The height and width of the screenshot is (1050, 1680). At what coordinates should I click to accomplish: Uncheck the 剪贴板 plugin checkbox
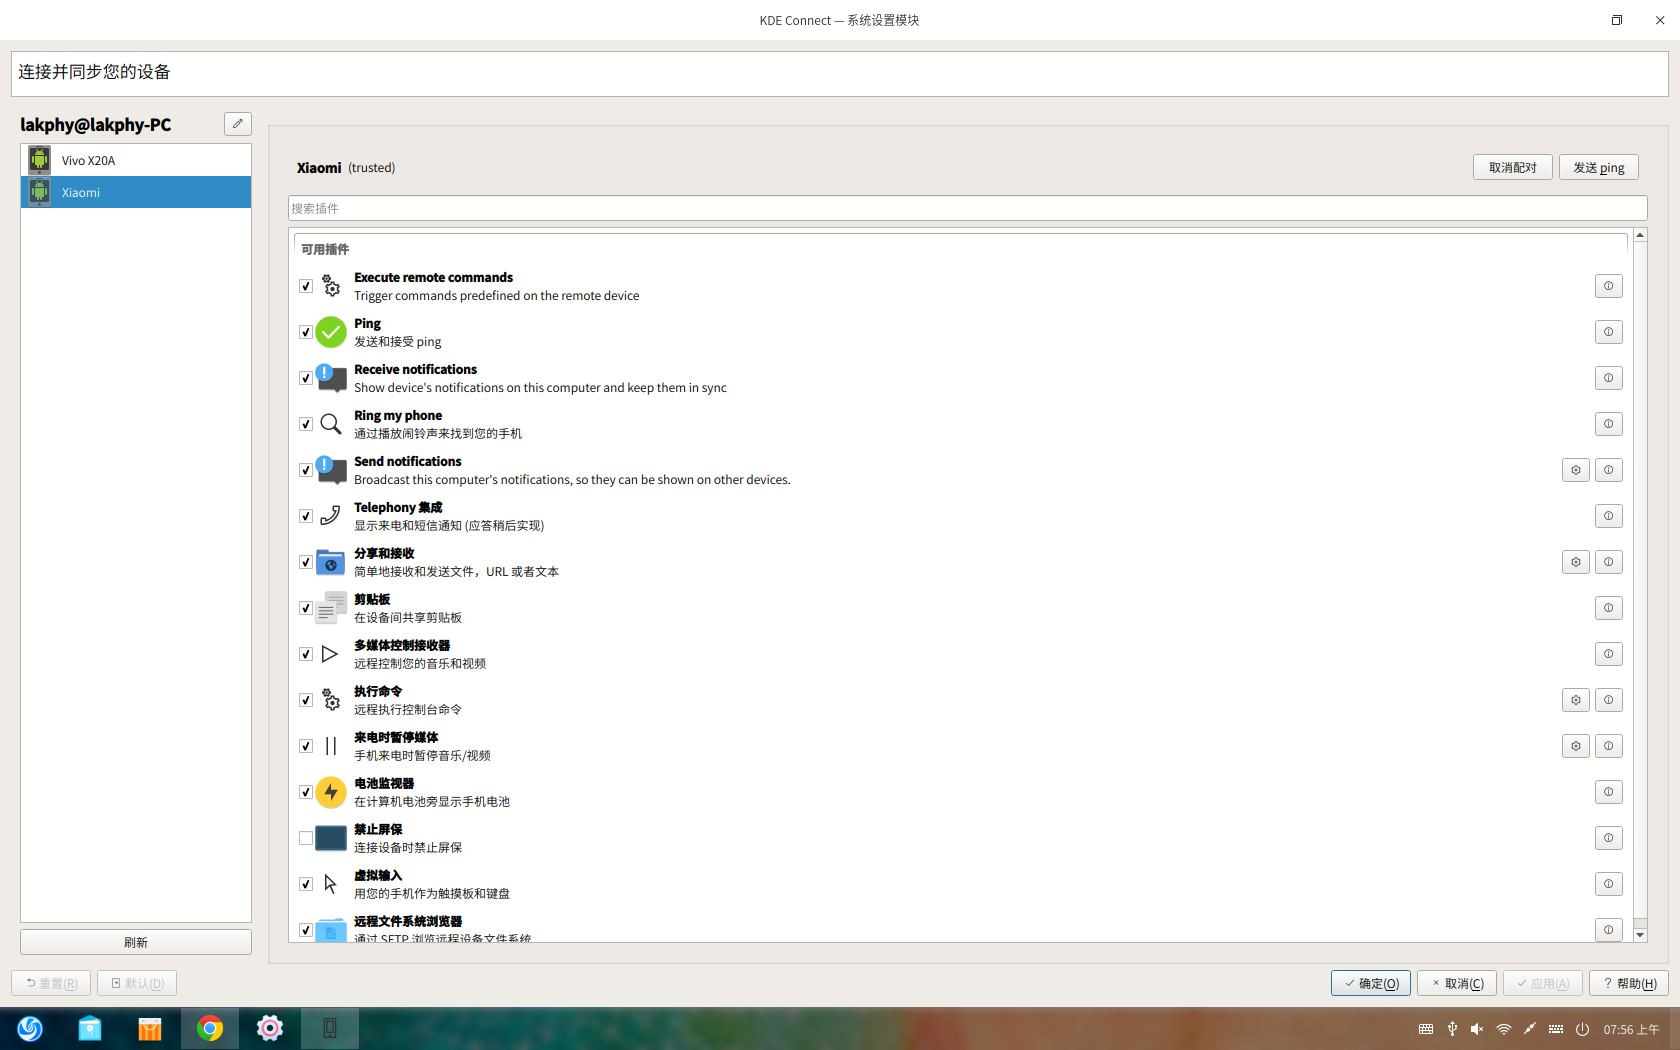point(306,608)
